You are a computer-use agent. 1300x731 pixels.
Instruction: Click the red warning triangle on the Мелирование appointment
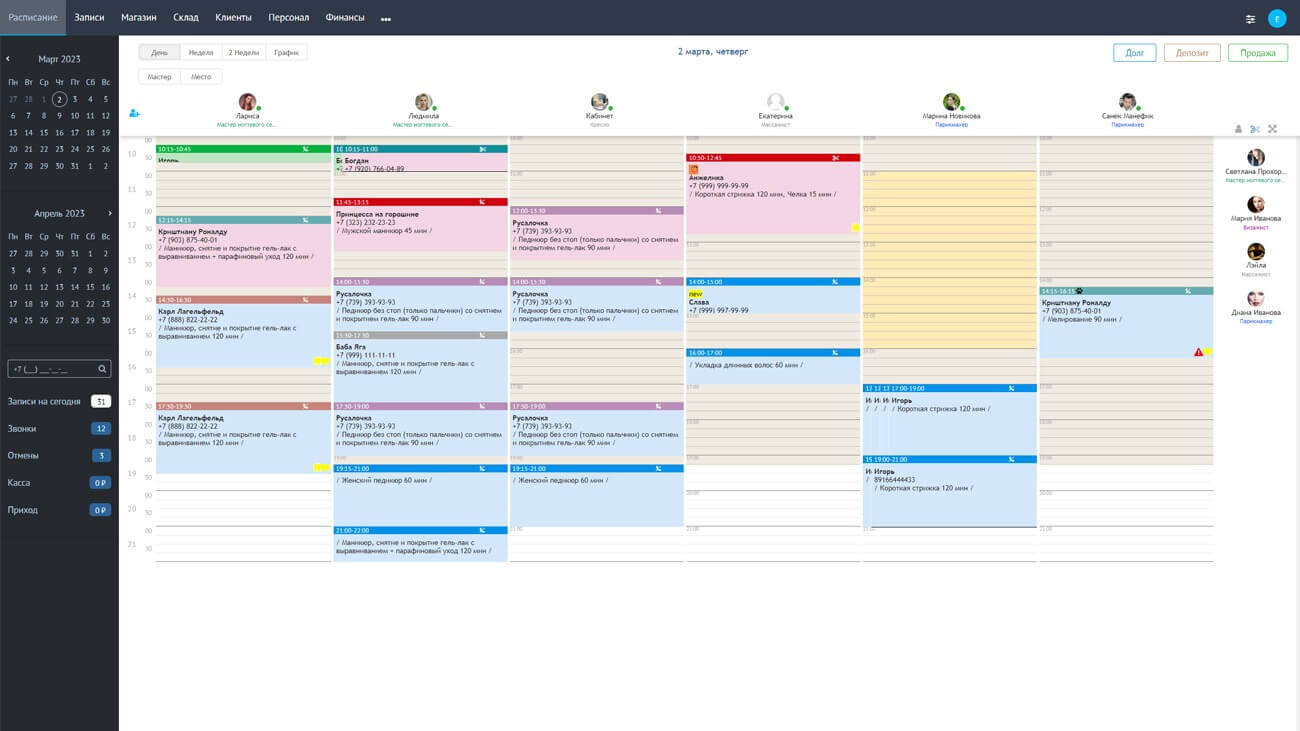(x=1198, y=352)
